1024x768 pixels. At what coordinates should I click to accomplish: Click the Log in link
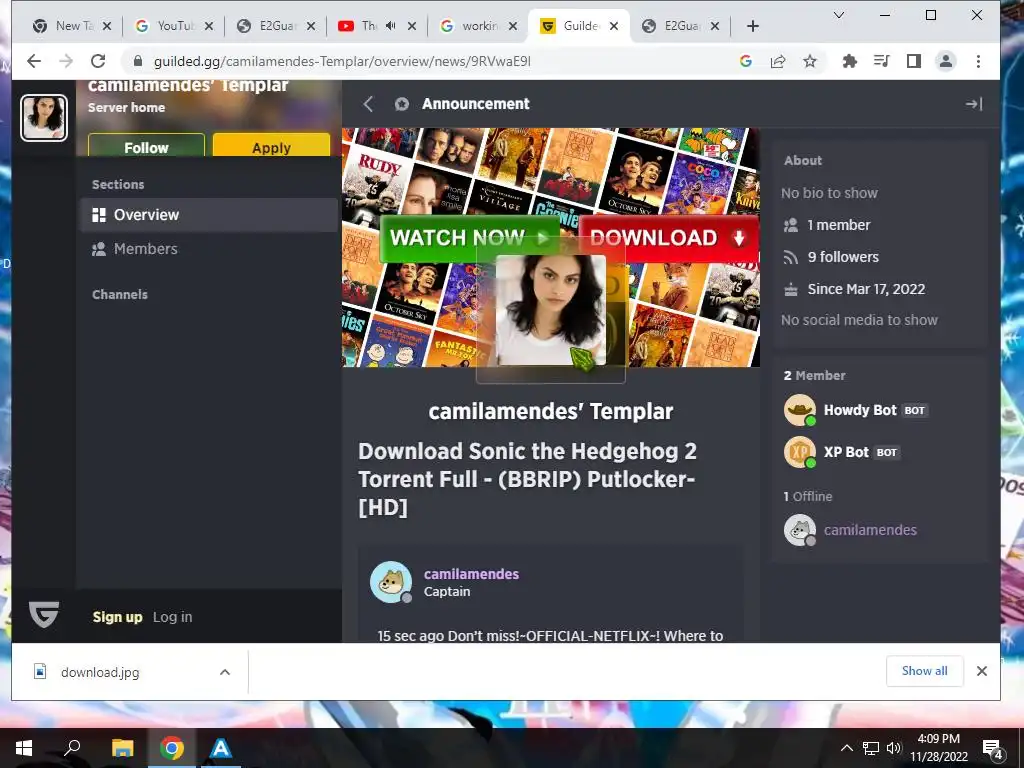tap(172, 617)
